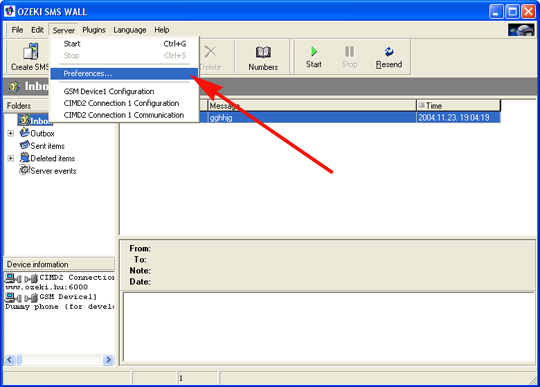
Task: Close the open Server menu
Action: pyautogui.click(x=64, y=30)
